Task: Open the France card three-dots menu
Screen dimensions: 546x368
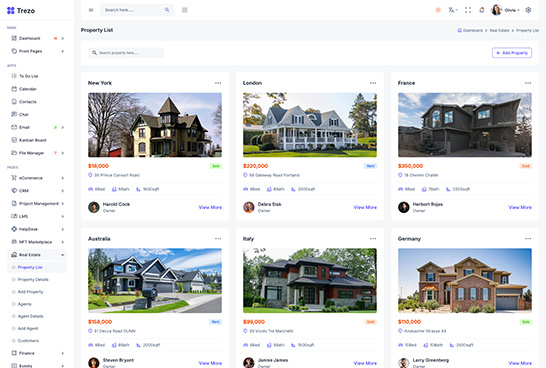Action: click(x=528, y=83)
